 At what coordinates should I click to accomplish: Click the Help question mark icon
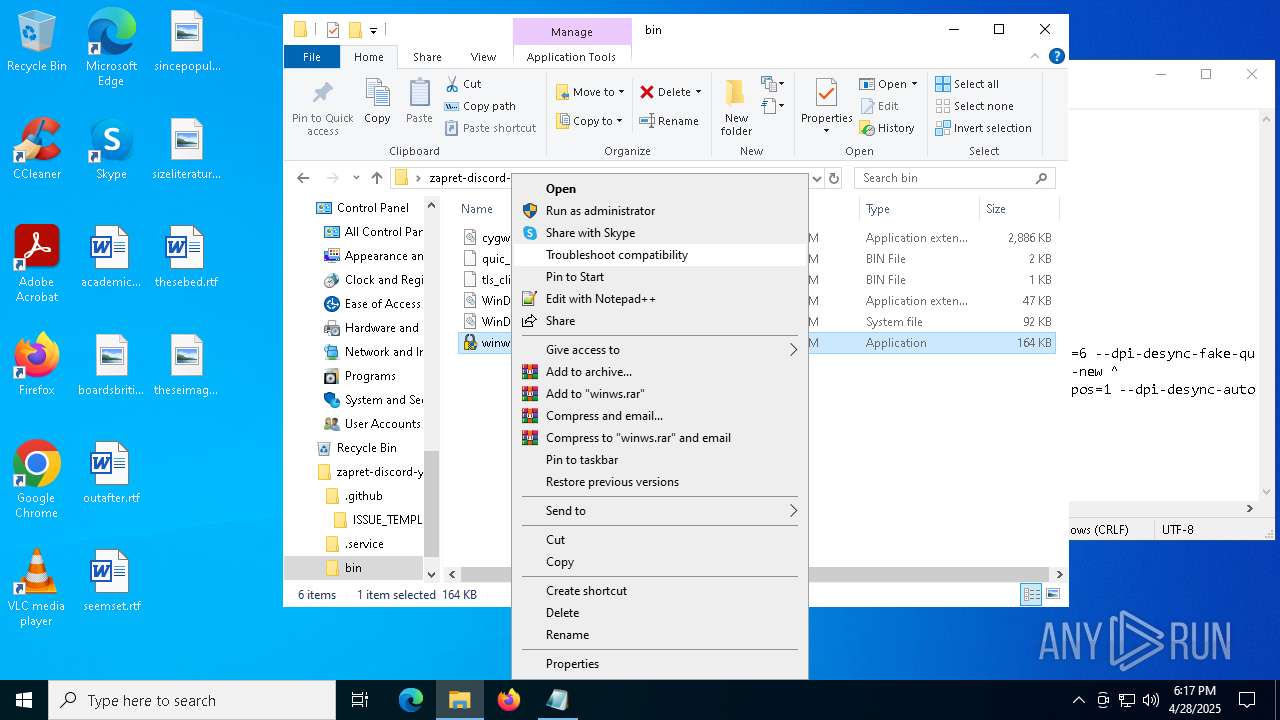click(x=1056, y=57)
